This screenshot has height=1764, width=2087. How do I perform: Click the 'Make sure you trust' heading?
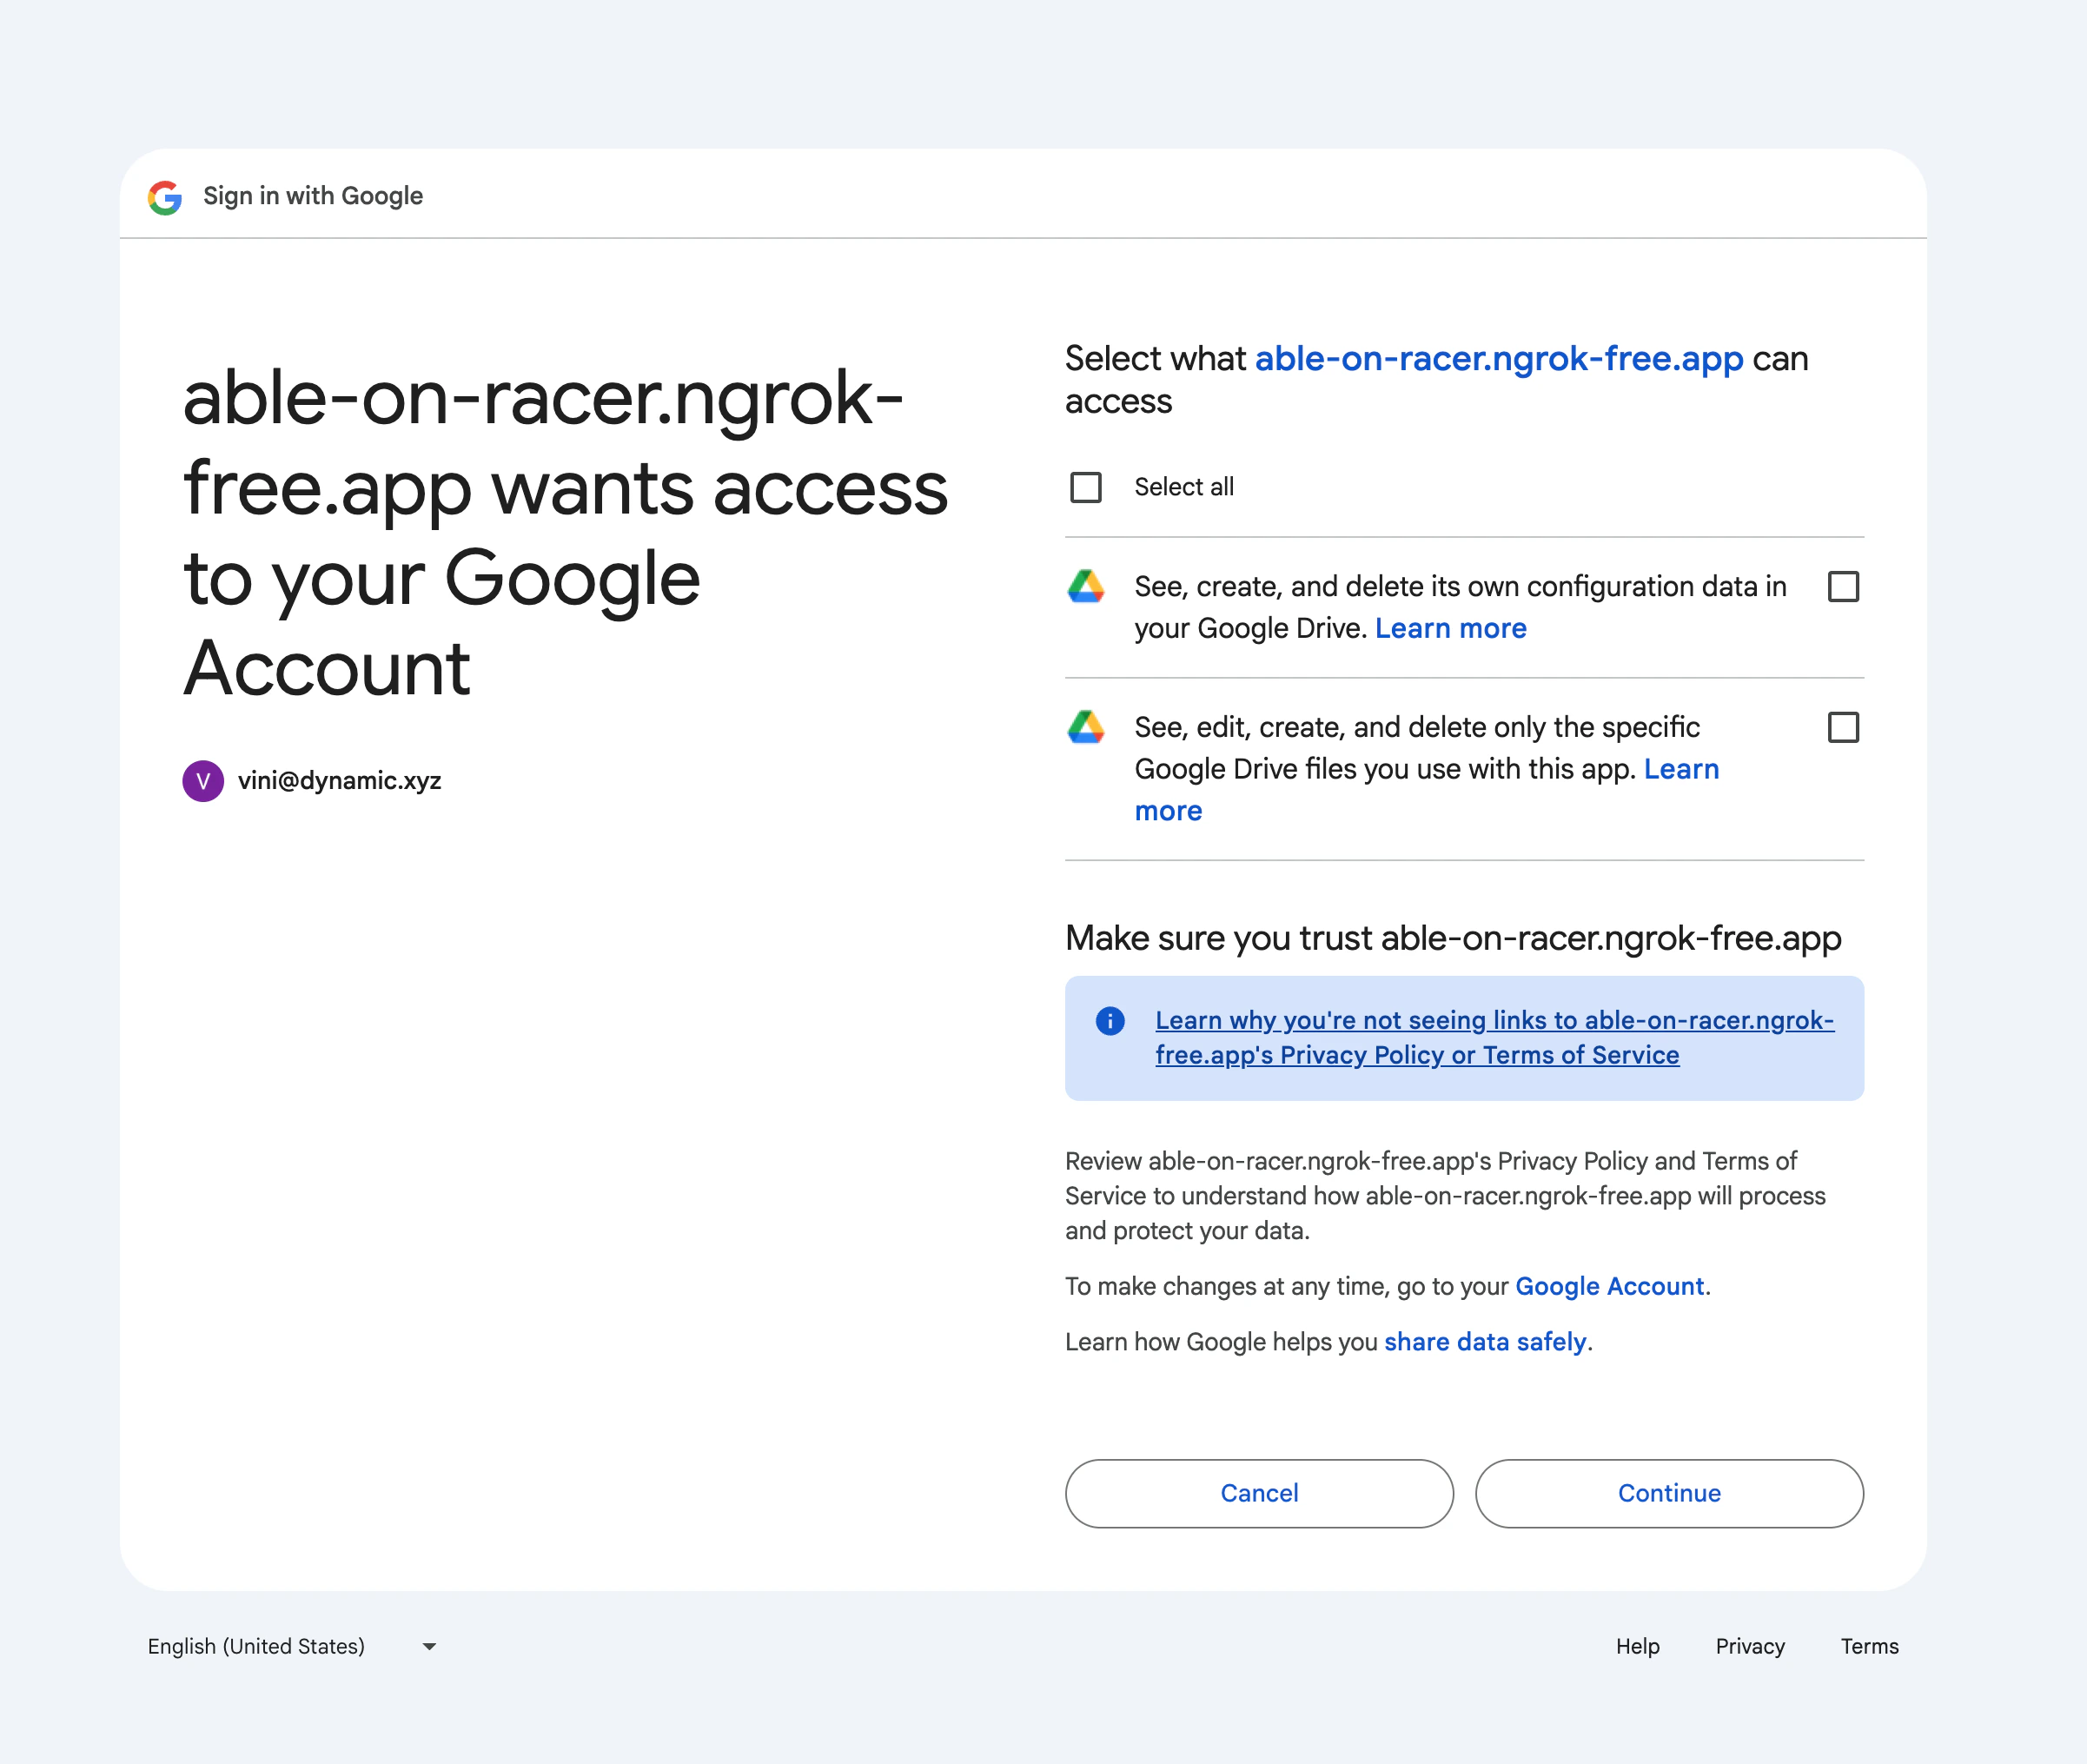click(1453, 938)
